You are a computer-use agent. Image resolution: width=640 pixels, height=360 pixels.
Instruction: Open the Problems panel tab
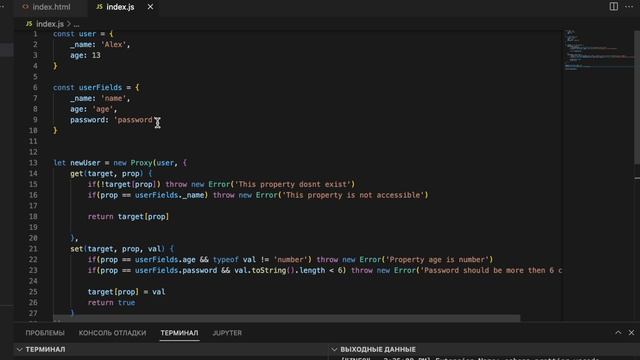(45, 333)
